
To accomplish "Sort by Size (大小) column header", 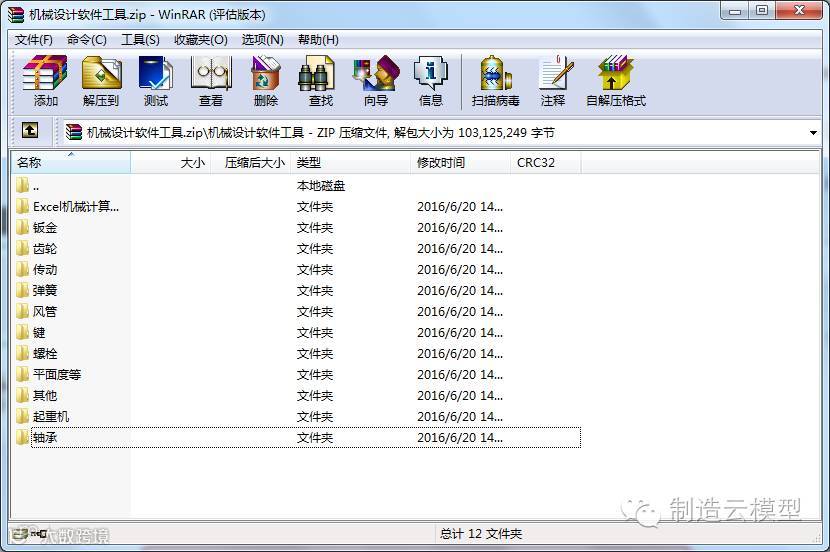I will click(171, 162).
